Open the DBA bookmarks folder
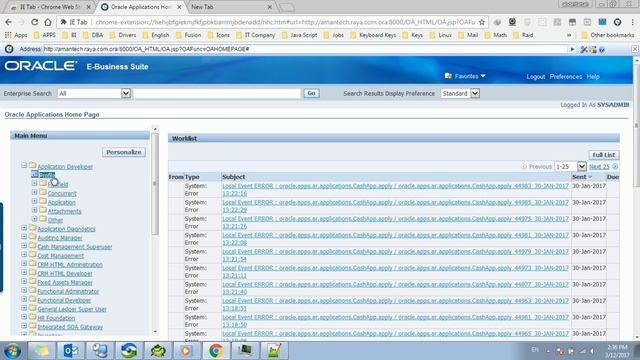 pos(93,35)
